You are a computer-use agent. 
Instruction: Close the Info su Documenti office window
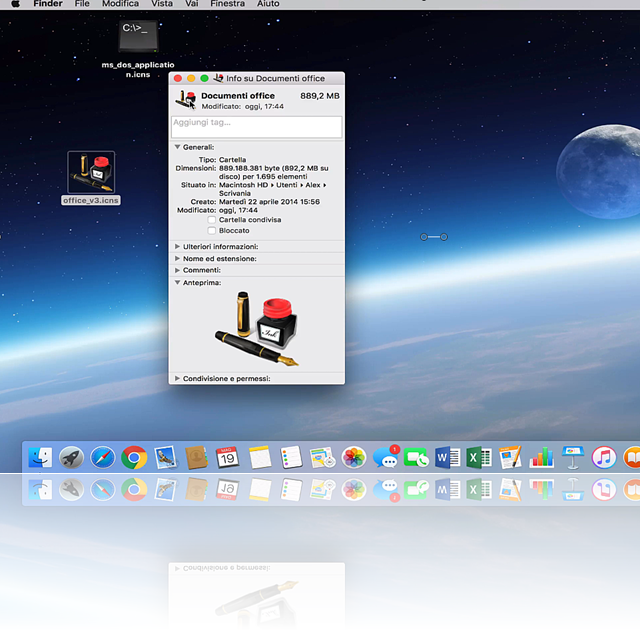click(x=178, y=78)
